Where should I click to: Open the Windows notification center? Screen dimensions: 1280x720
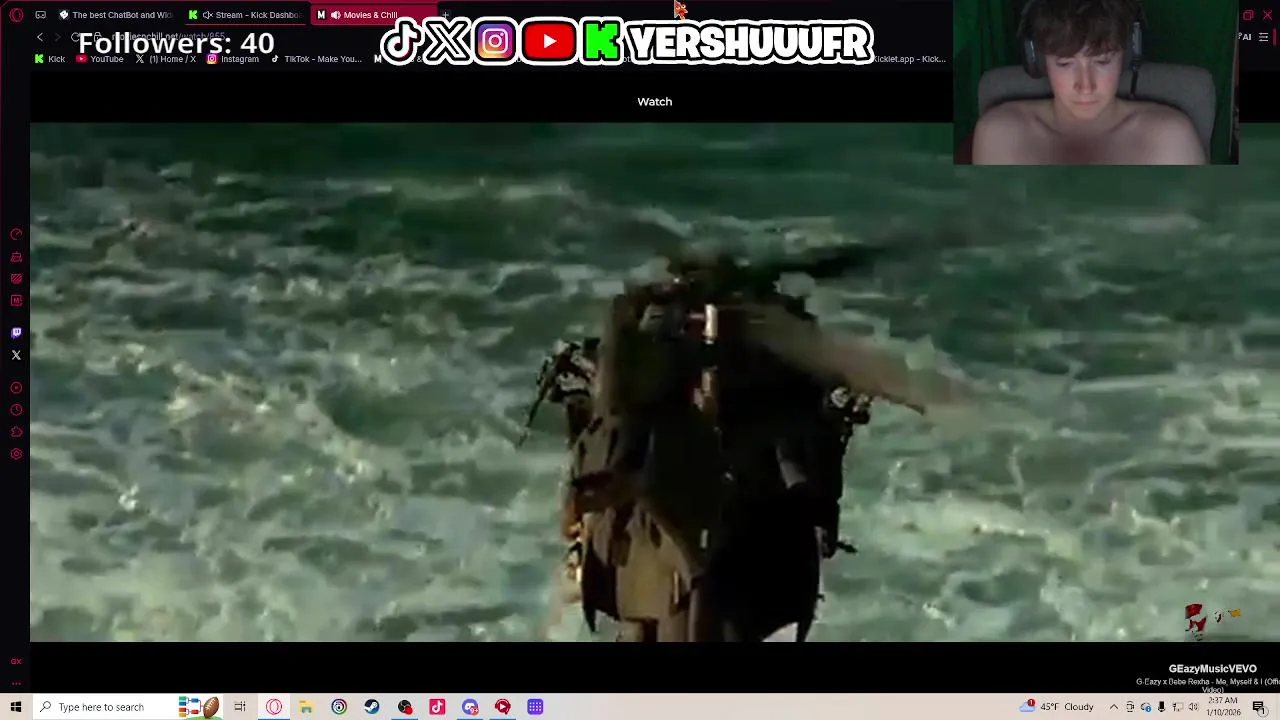pyautogui.click(x=1259, y=707)
